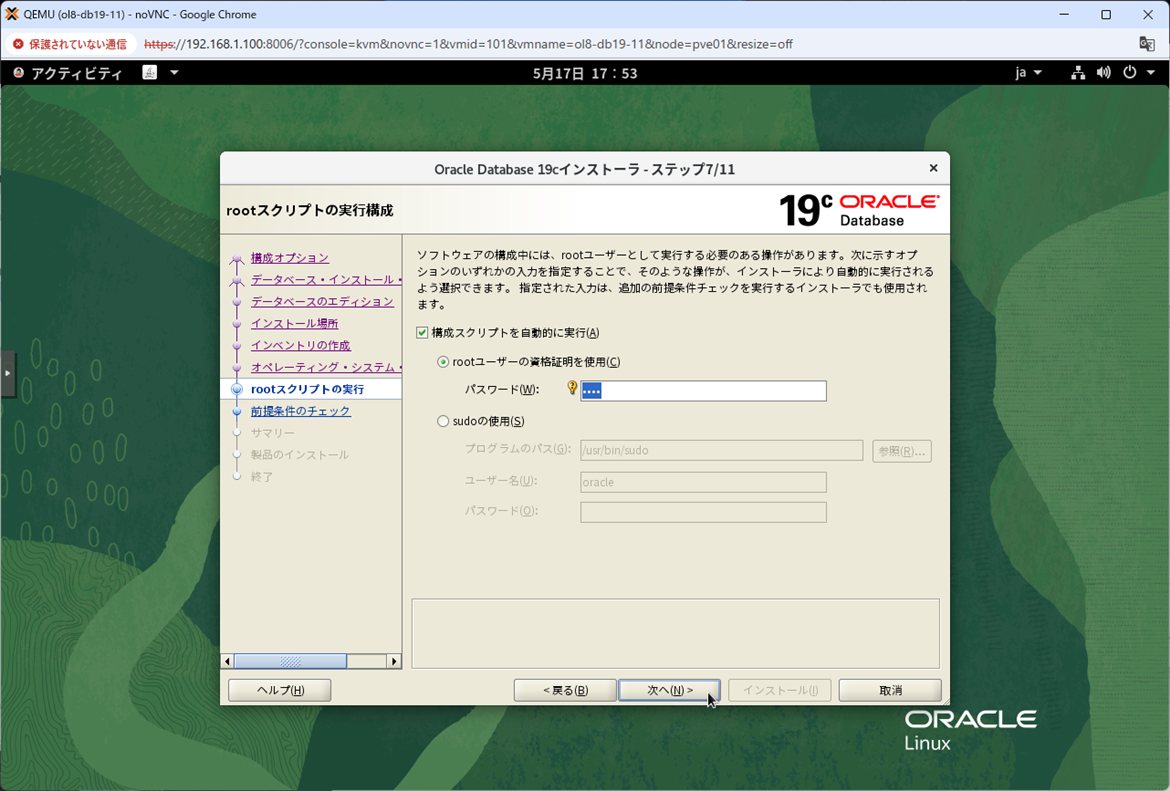The image size is (1170, 791).
Task: Open the オペレーティング・システム step
Action: coord(325,367)
